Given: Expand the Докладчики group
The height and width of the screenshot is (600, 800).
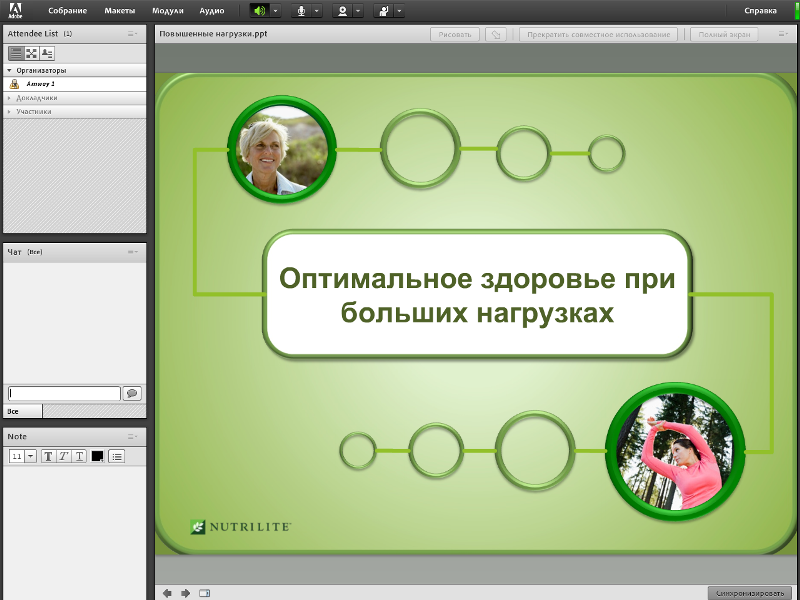Looking at the screenshot, I should 74,98.
